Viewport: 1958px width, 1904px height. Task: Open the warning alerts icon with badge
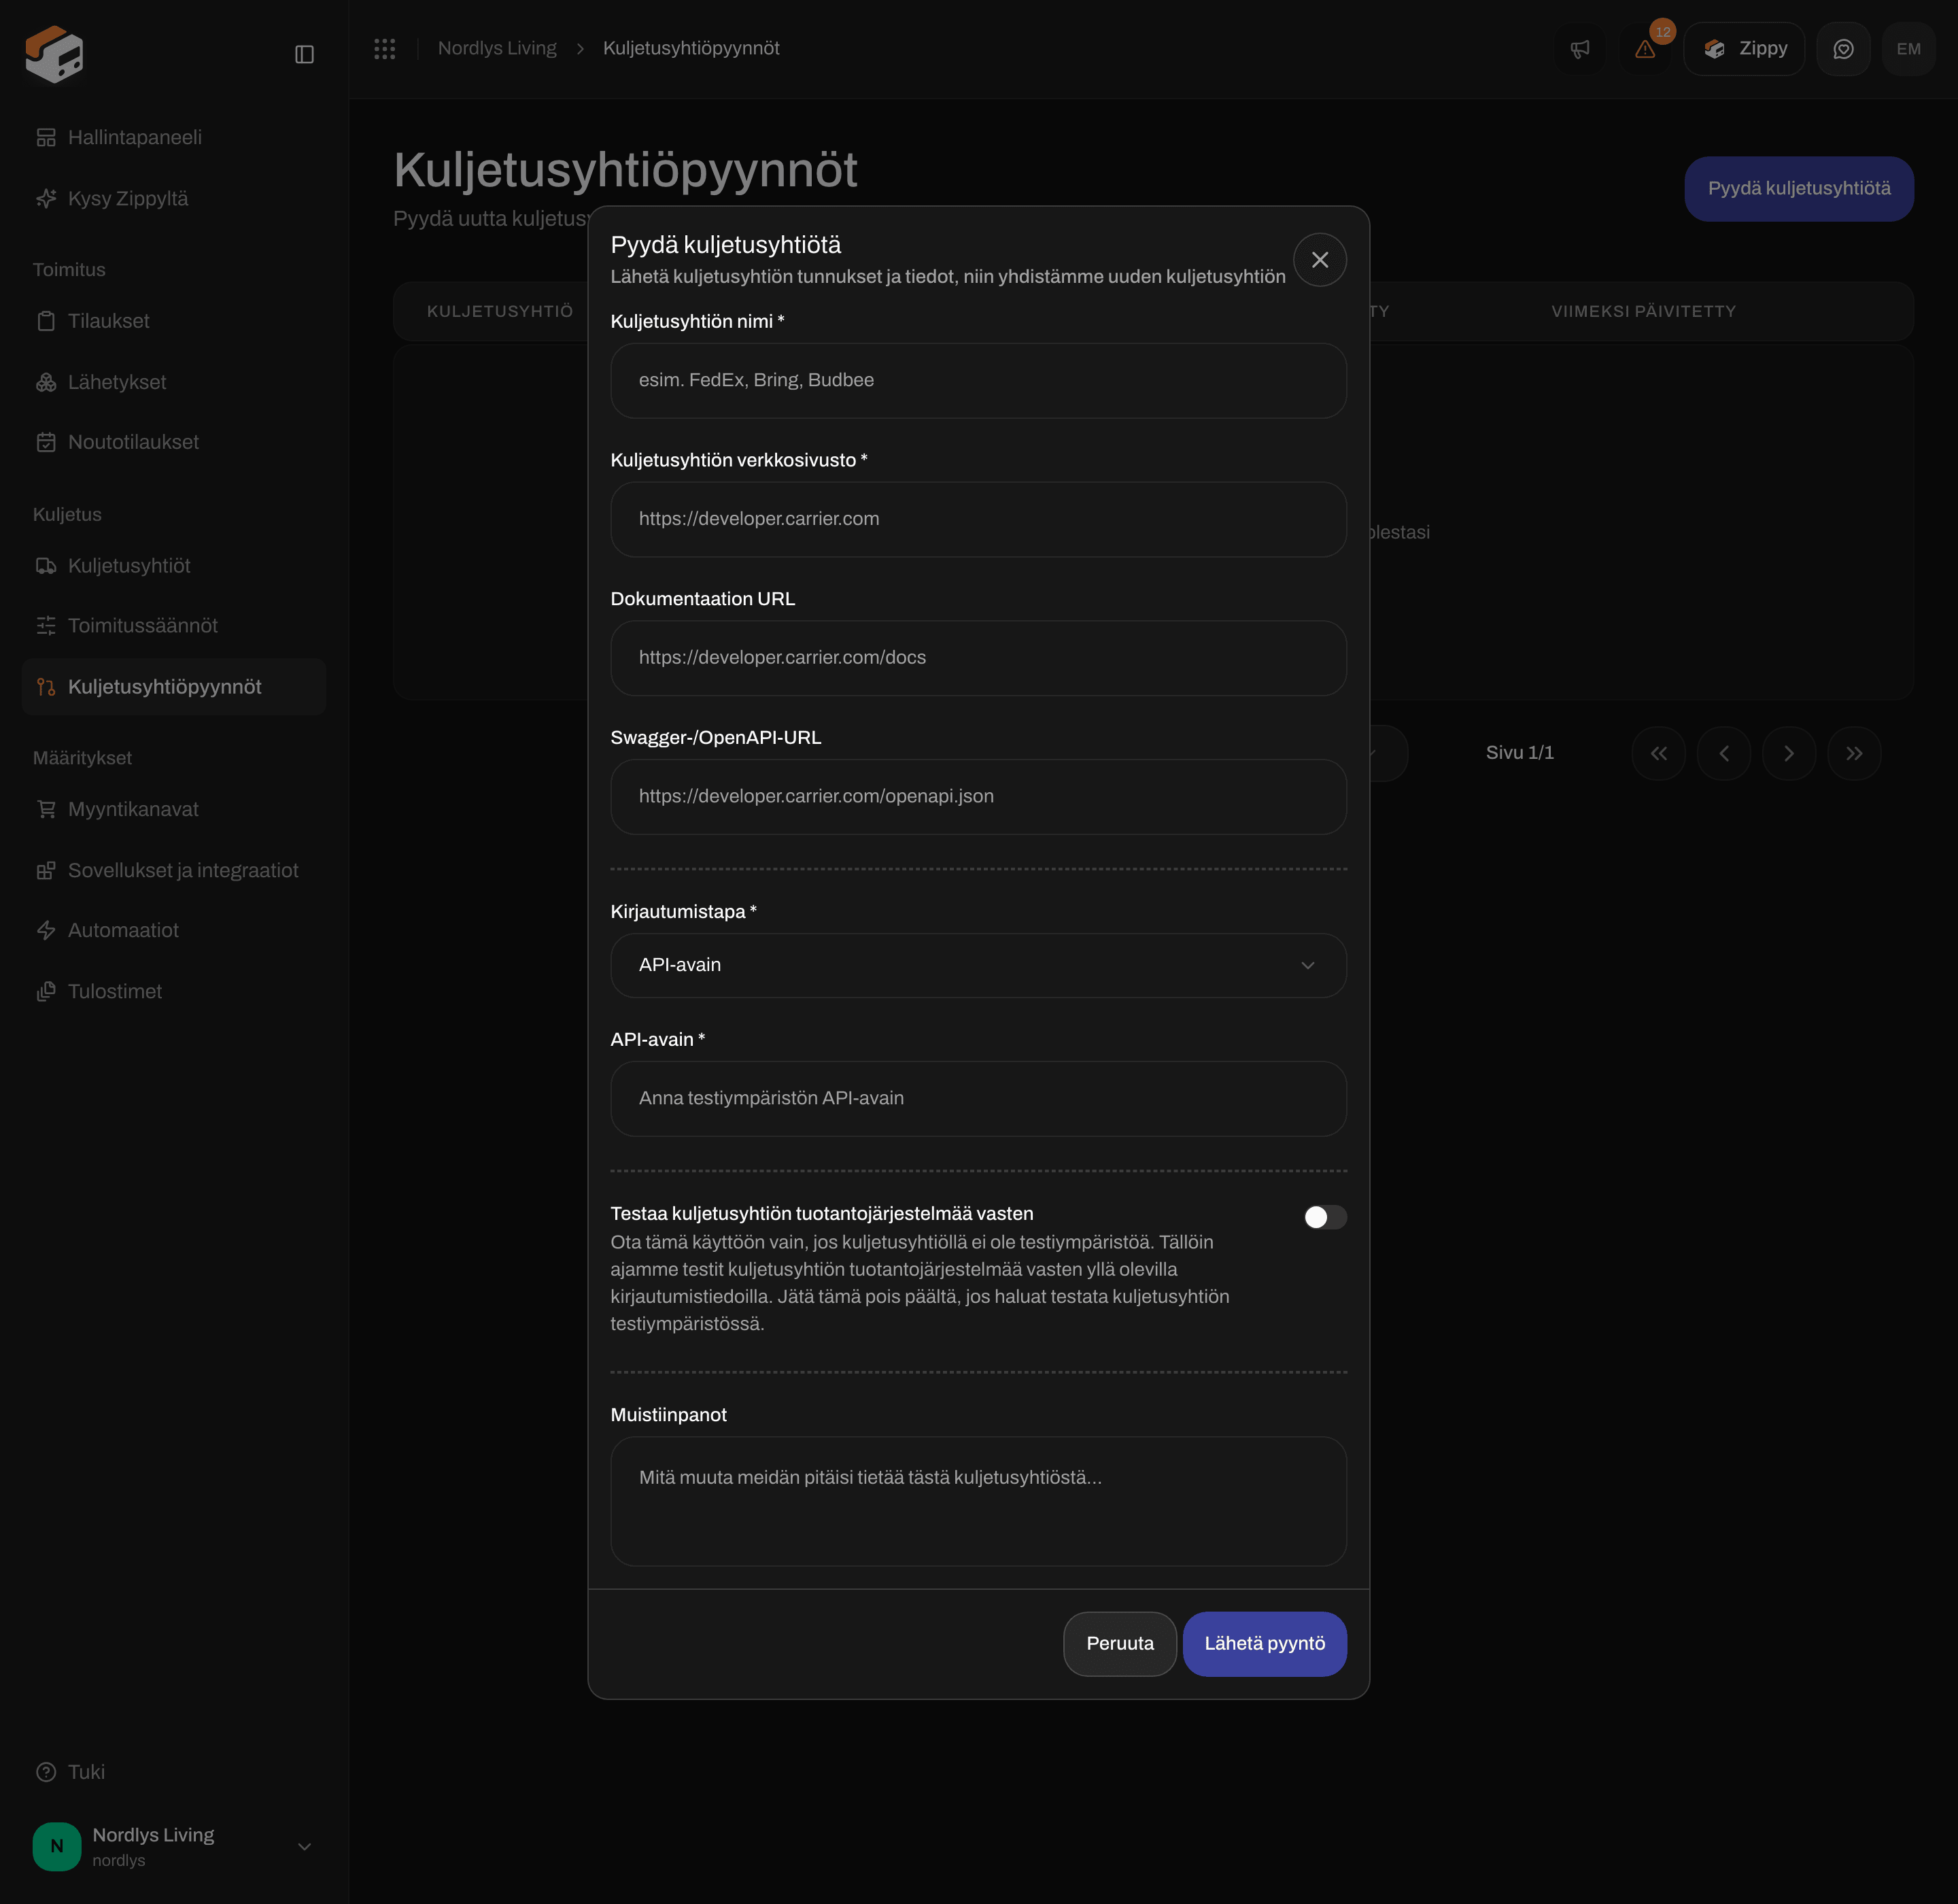point(1645,49)
